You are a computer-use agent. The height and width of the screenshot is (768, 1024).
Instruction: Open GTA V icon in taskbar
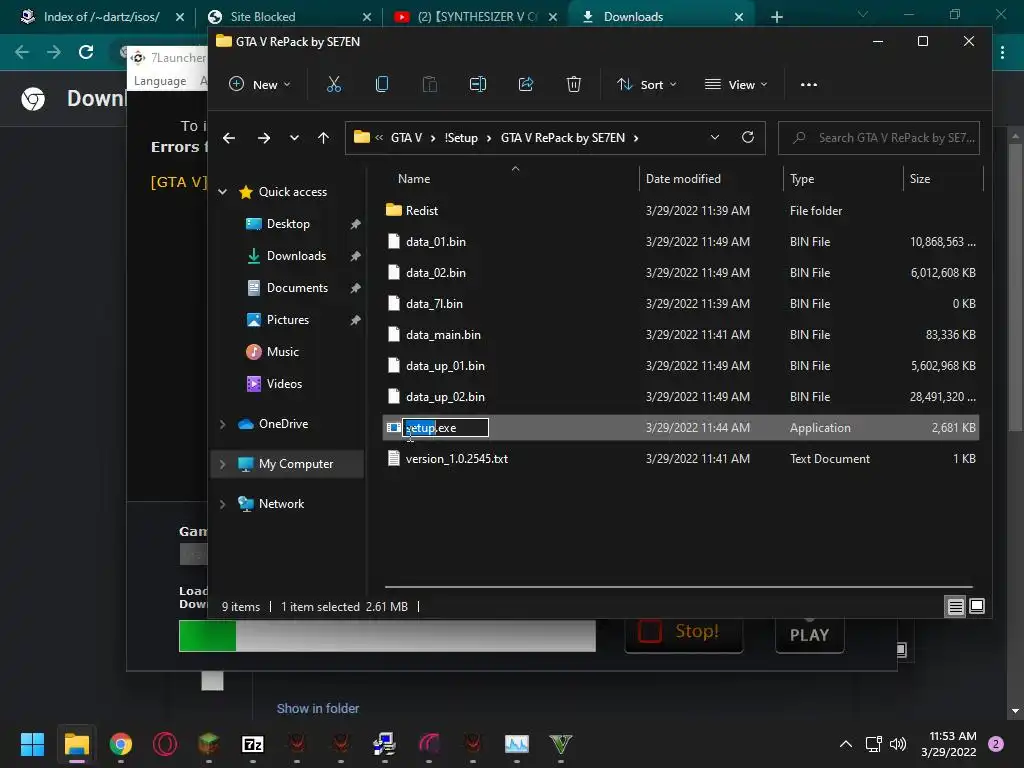(561, 744)
